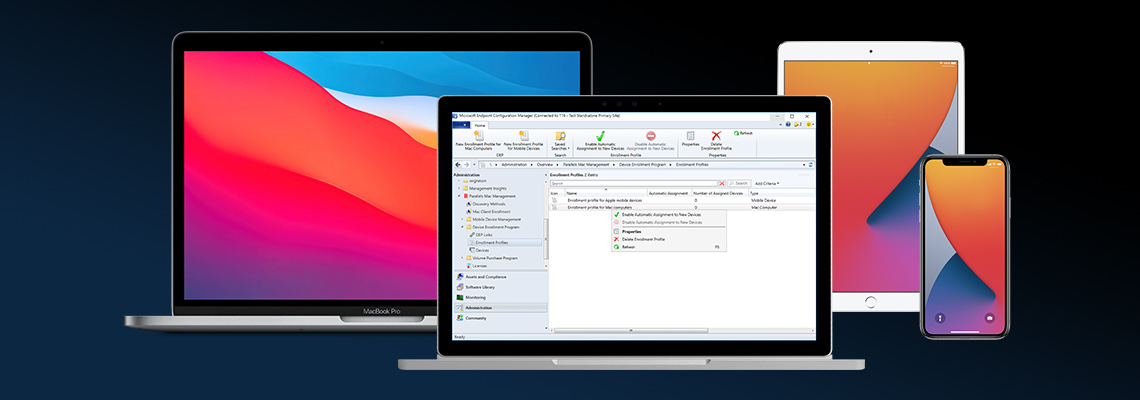Click the Search input field
The image size is (1140, 400).
click(x=633, y=183)
